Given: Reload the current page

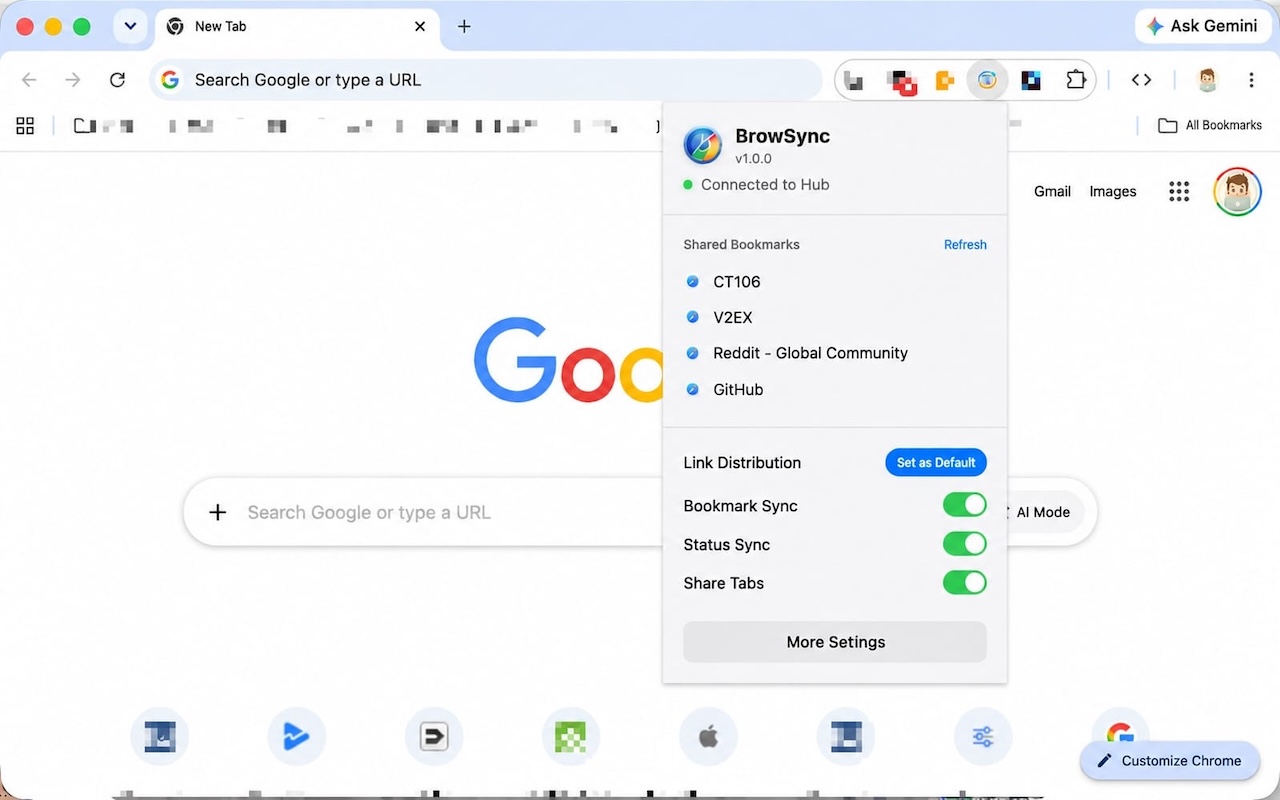Looking at the screenshot, I should click(x=117, y=80).
